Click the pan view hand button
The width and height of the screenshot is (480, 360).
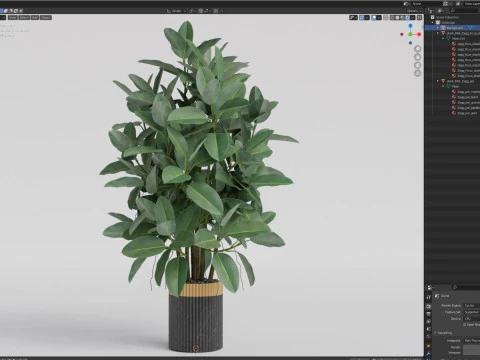(417, 57)
